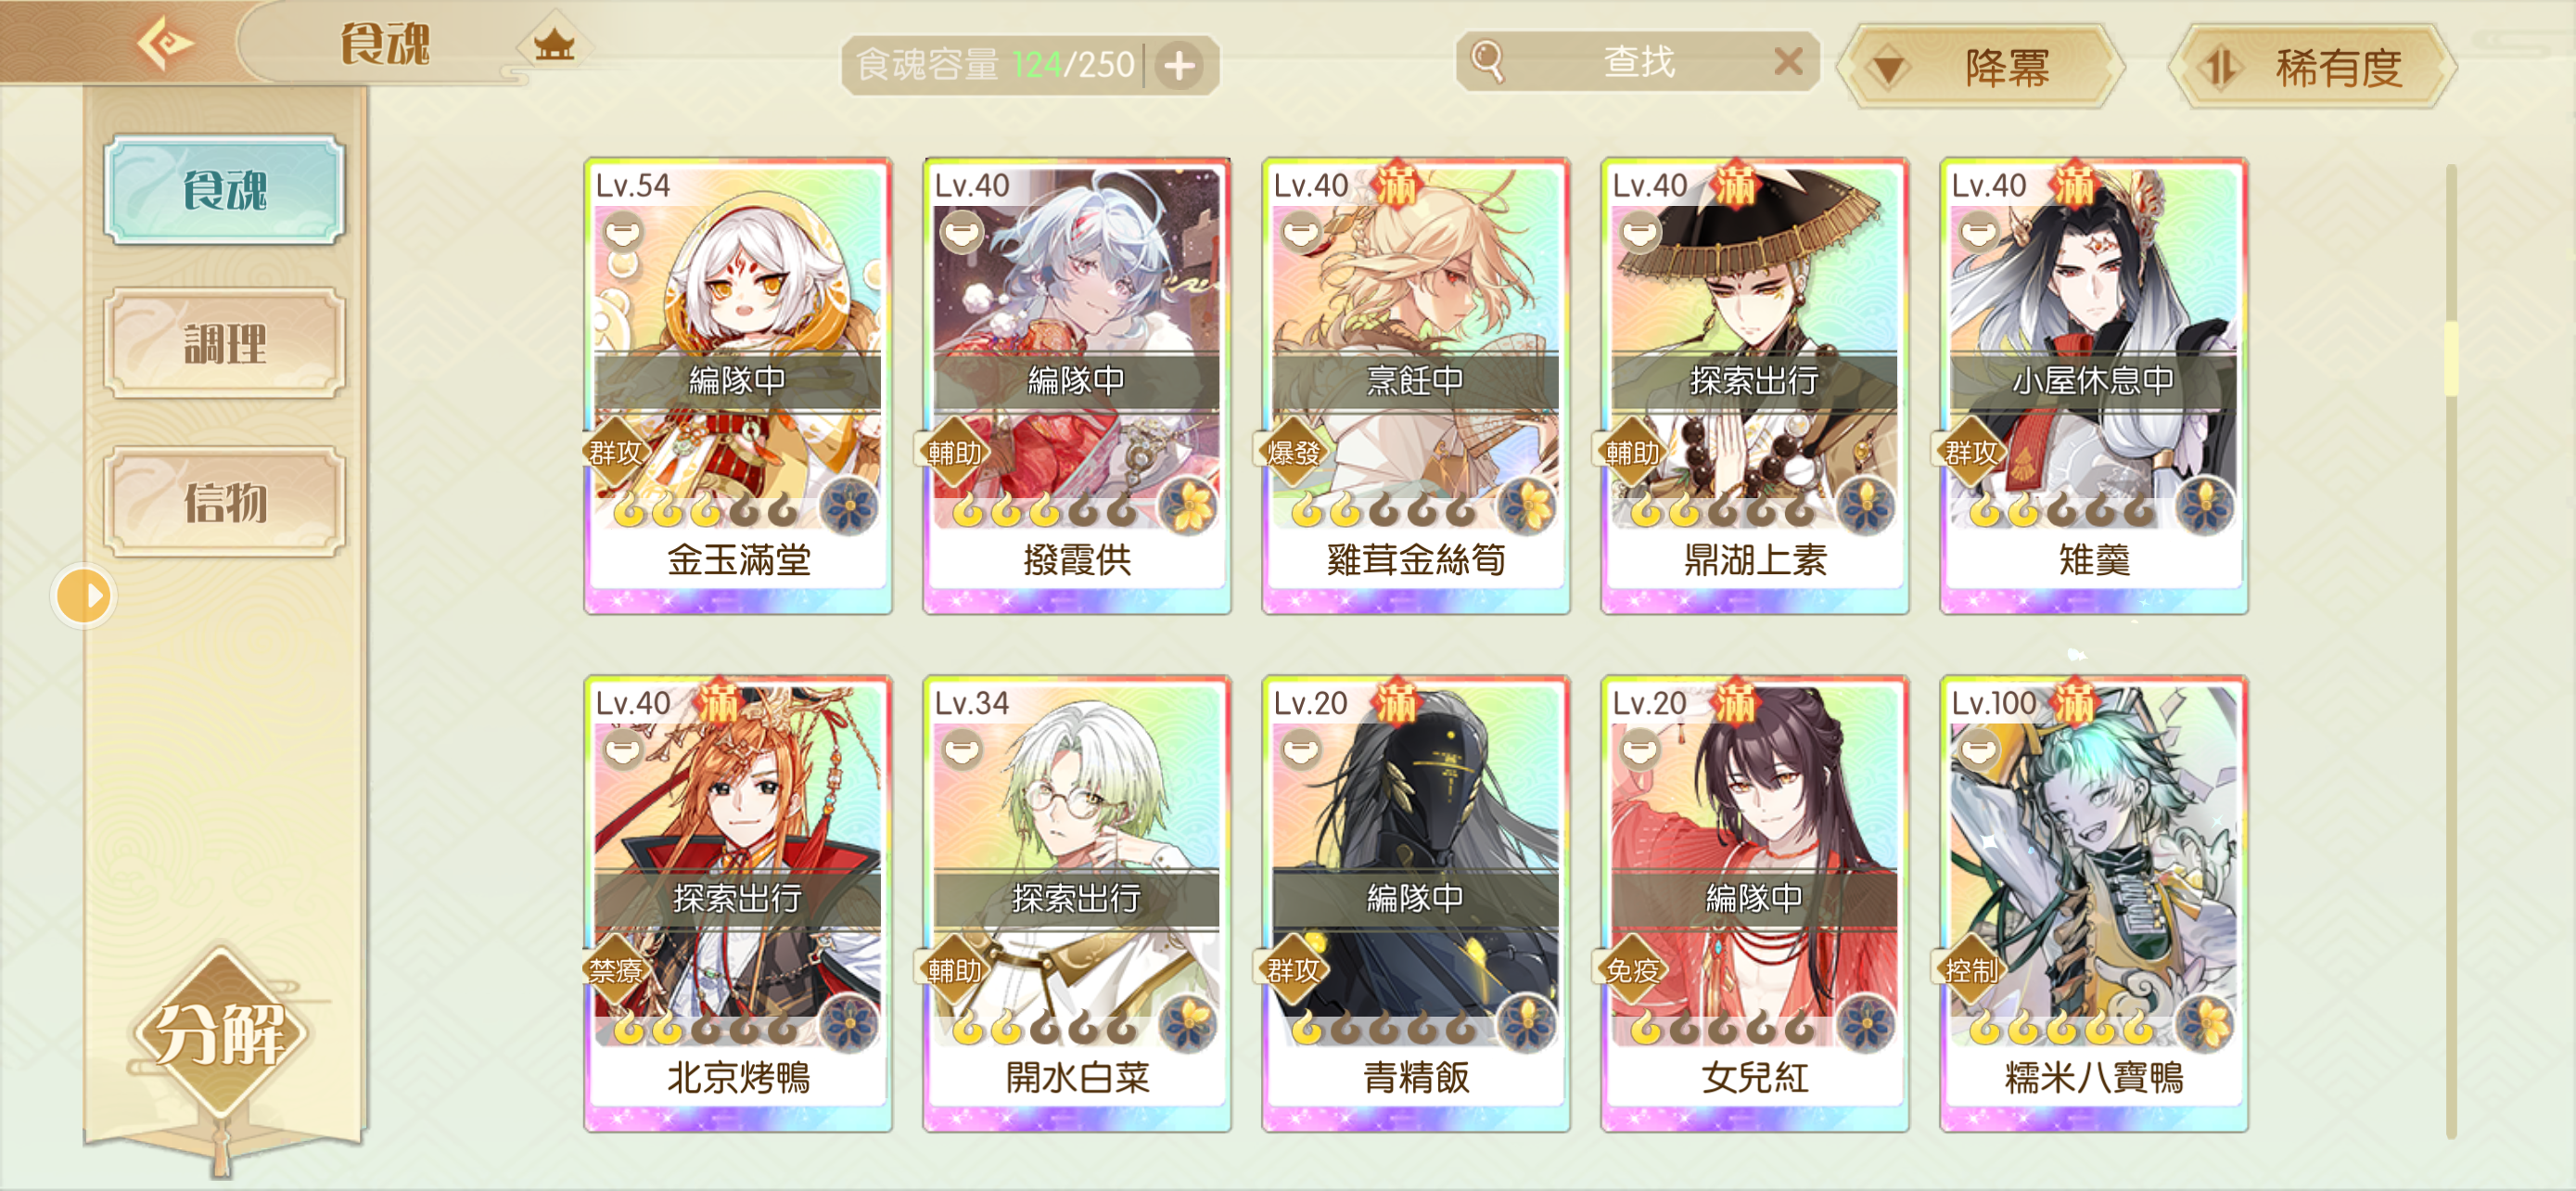Open the 稀有度 sort criteria dropdown

[2312, 67]
